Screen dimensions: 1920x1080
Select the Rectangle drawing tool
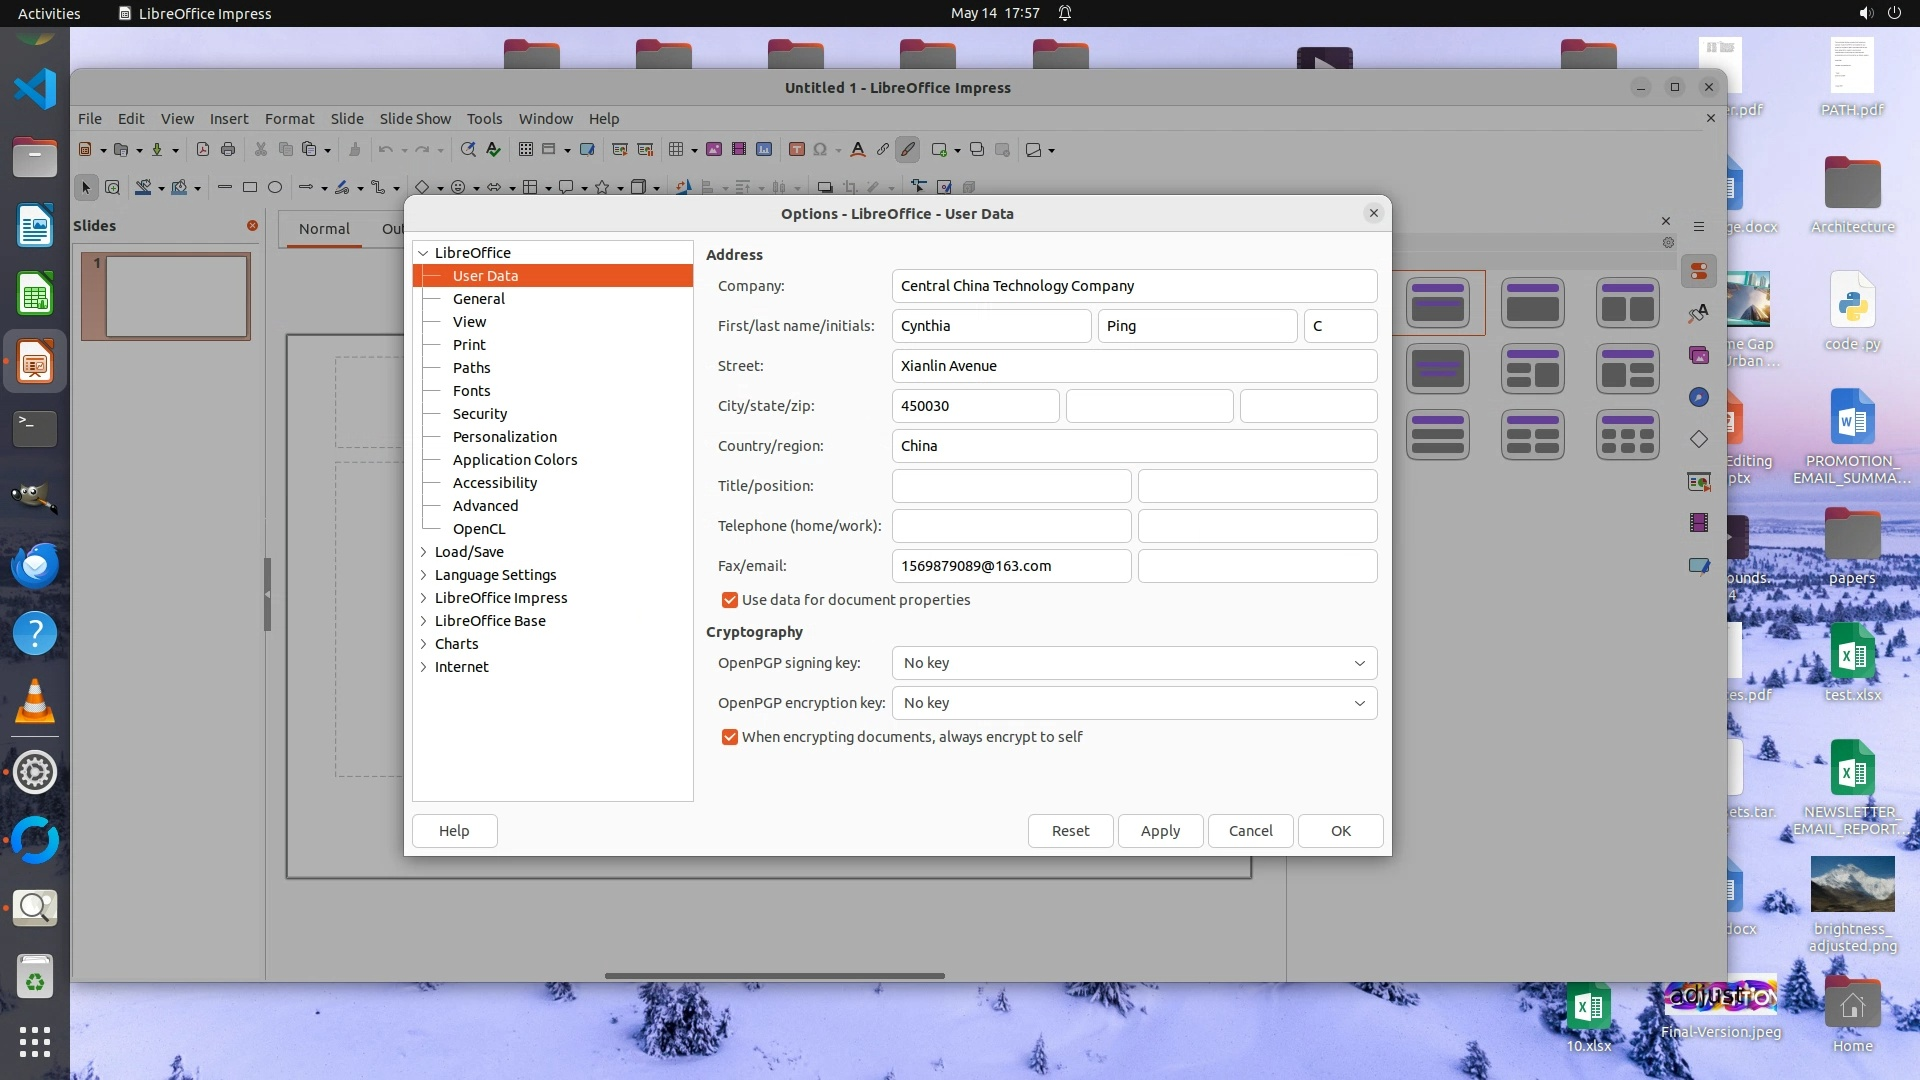pyautogui.click(x=250, y=187)
